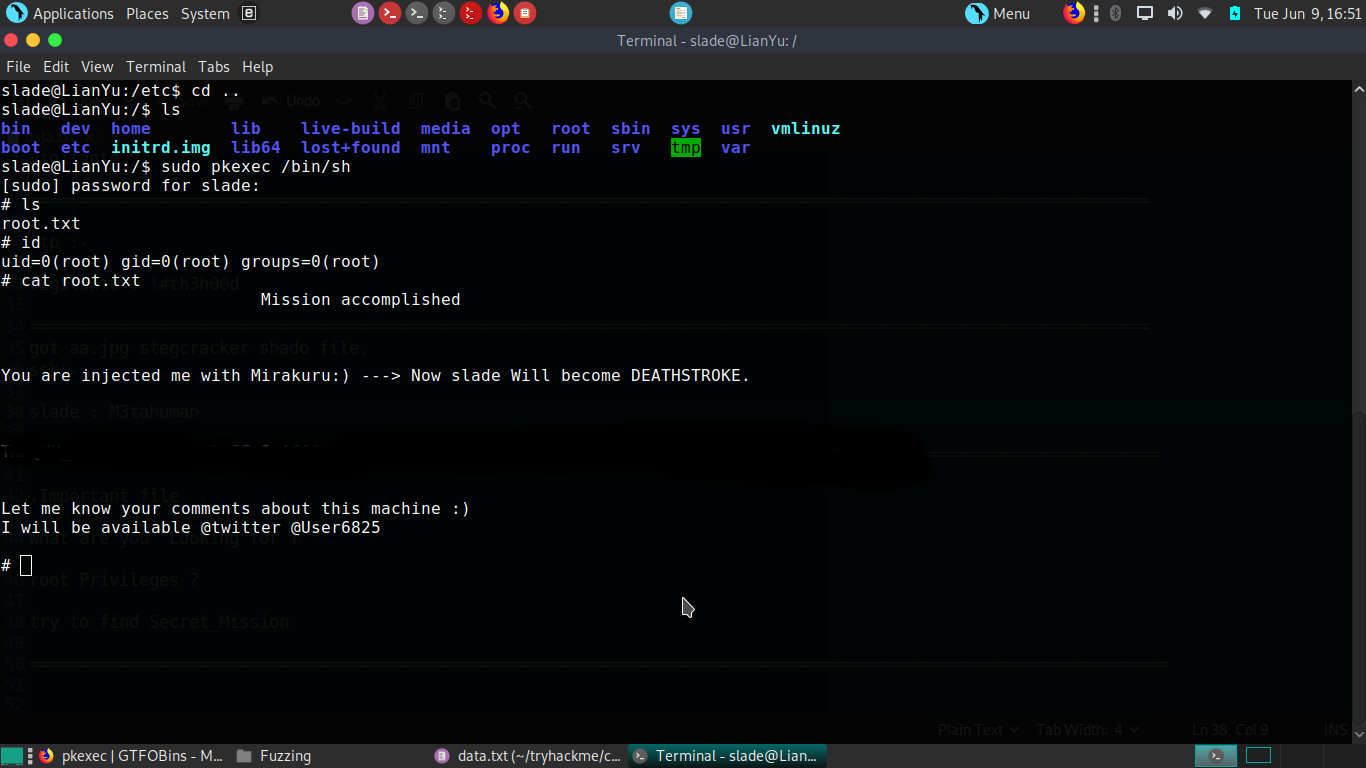
Task: Click the Mission accomplished text
Action: point(361,300)
